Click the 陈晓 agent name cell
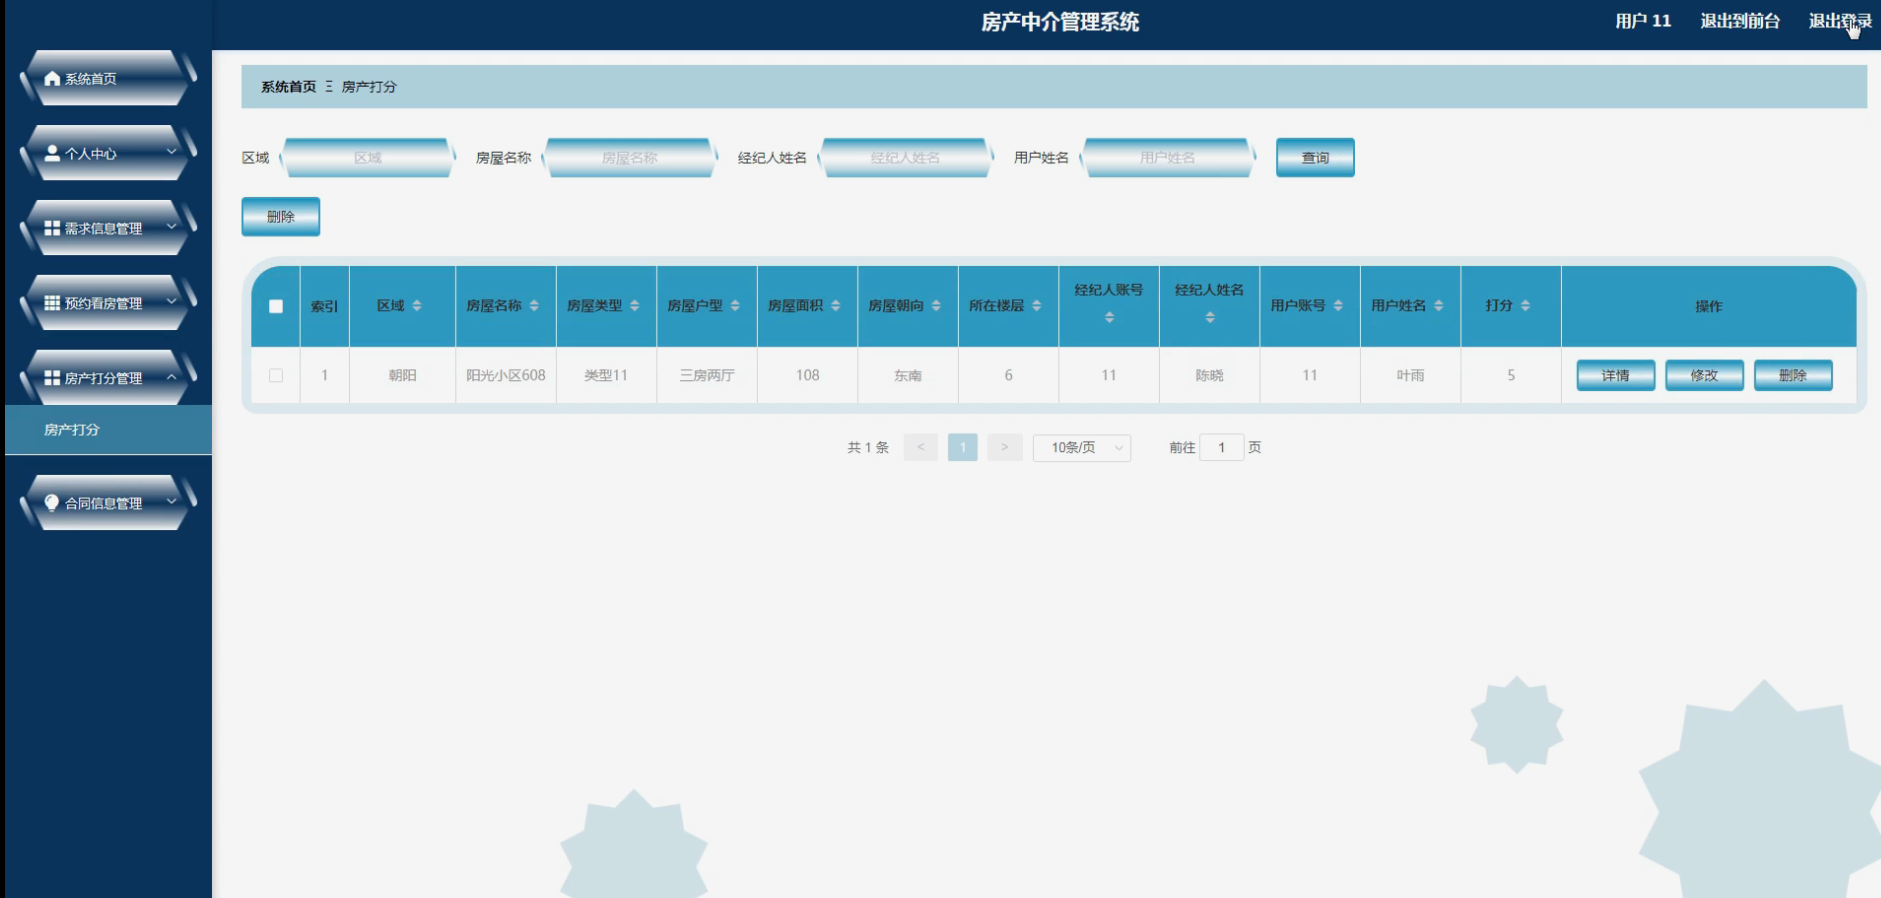 (x=1210, y=376)
